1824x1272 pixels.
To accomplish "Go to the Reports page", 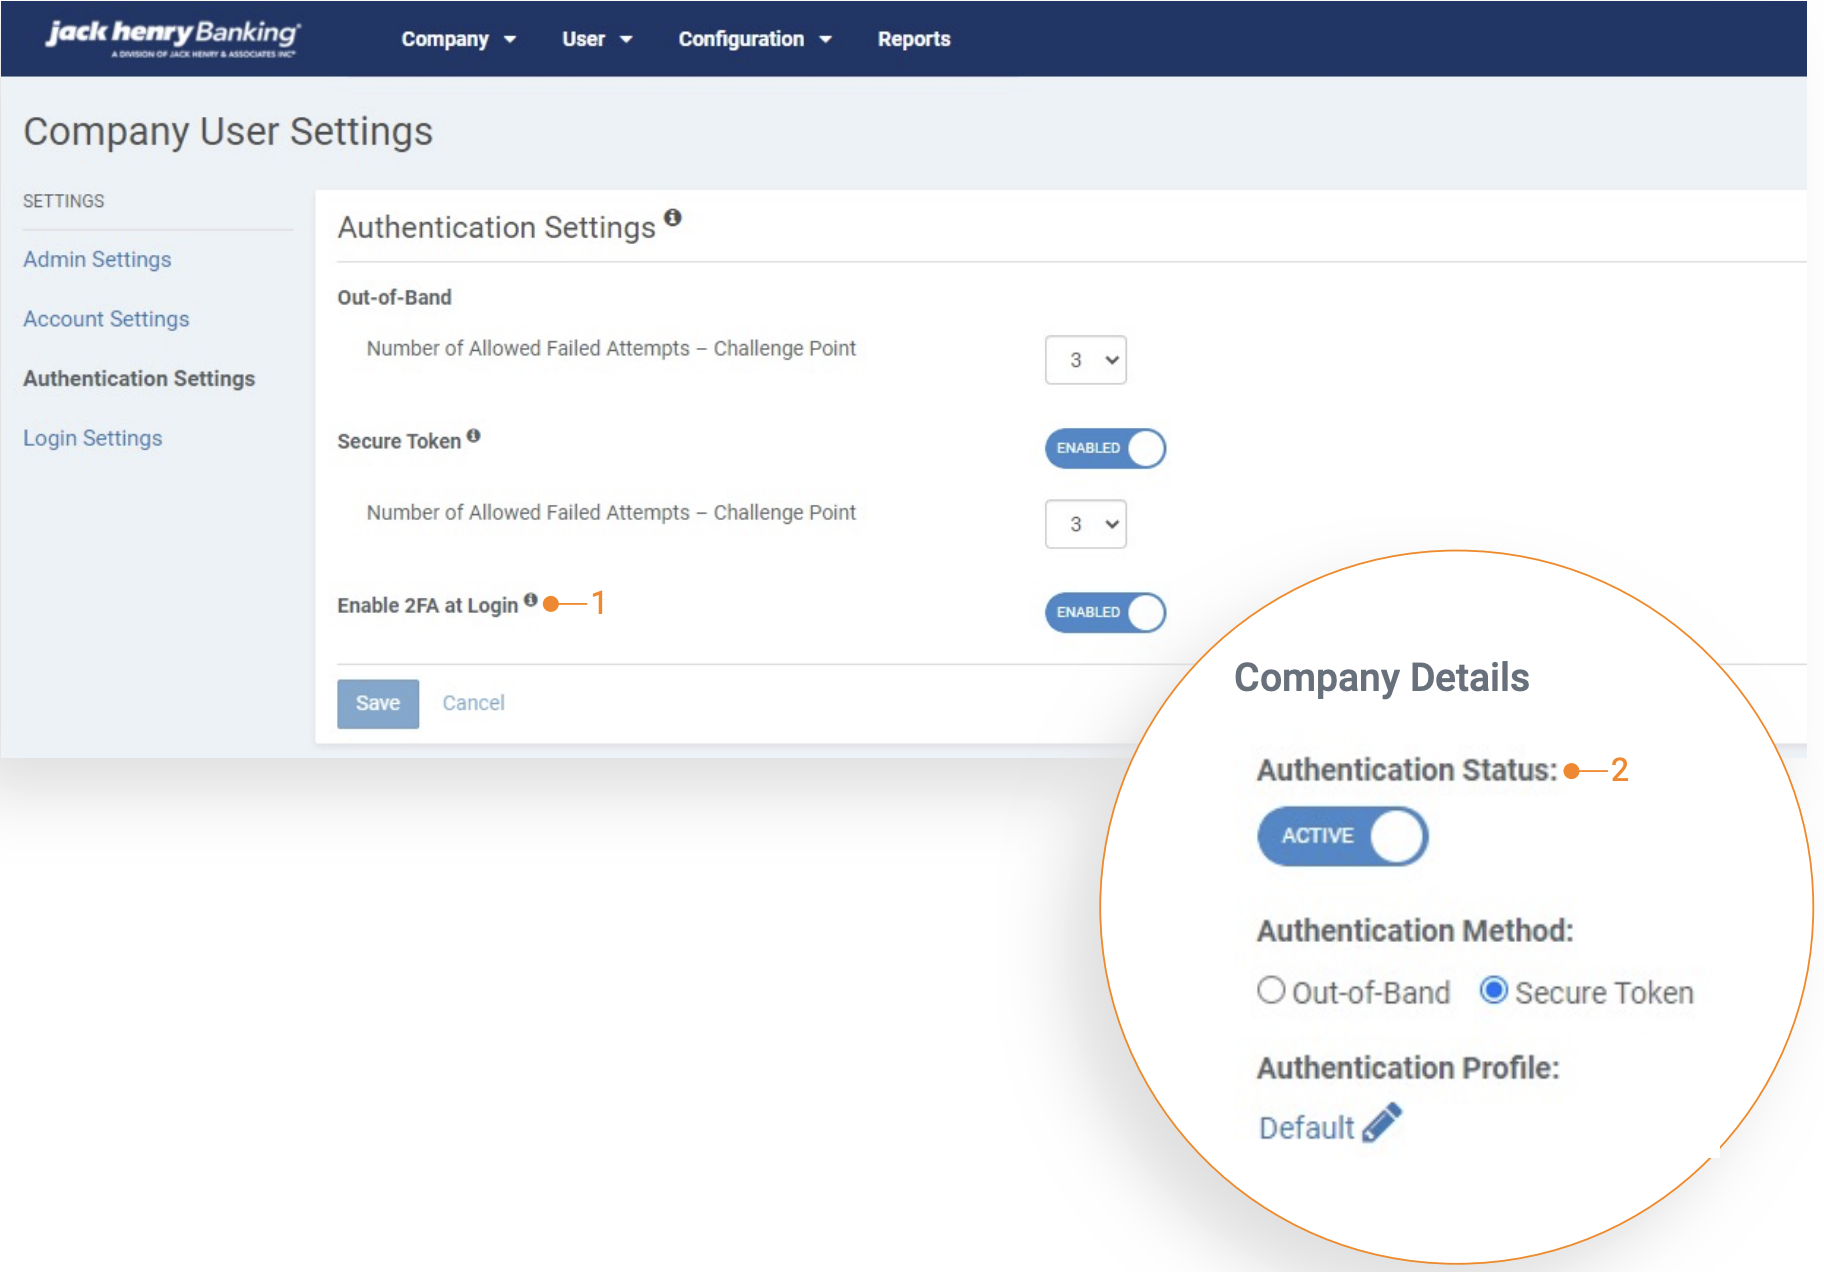I will (x=913, y=39).
